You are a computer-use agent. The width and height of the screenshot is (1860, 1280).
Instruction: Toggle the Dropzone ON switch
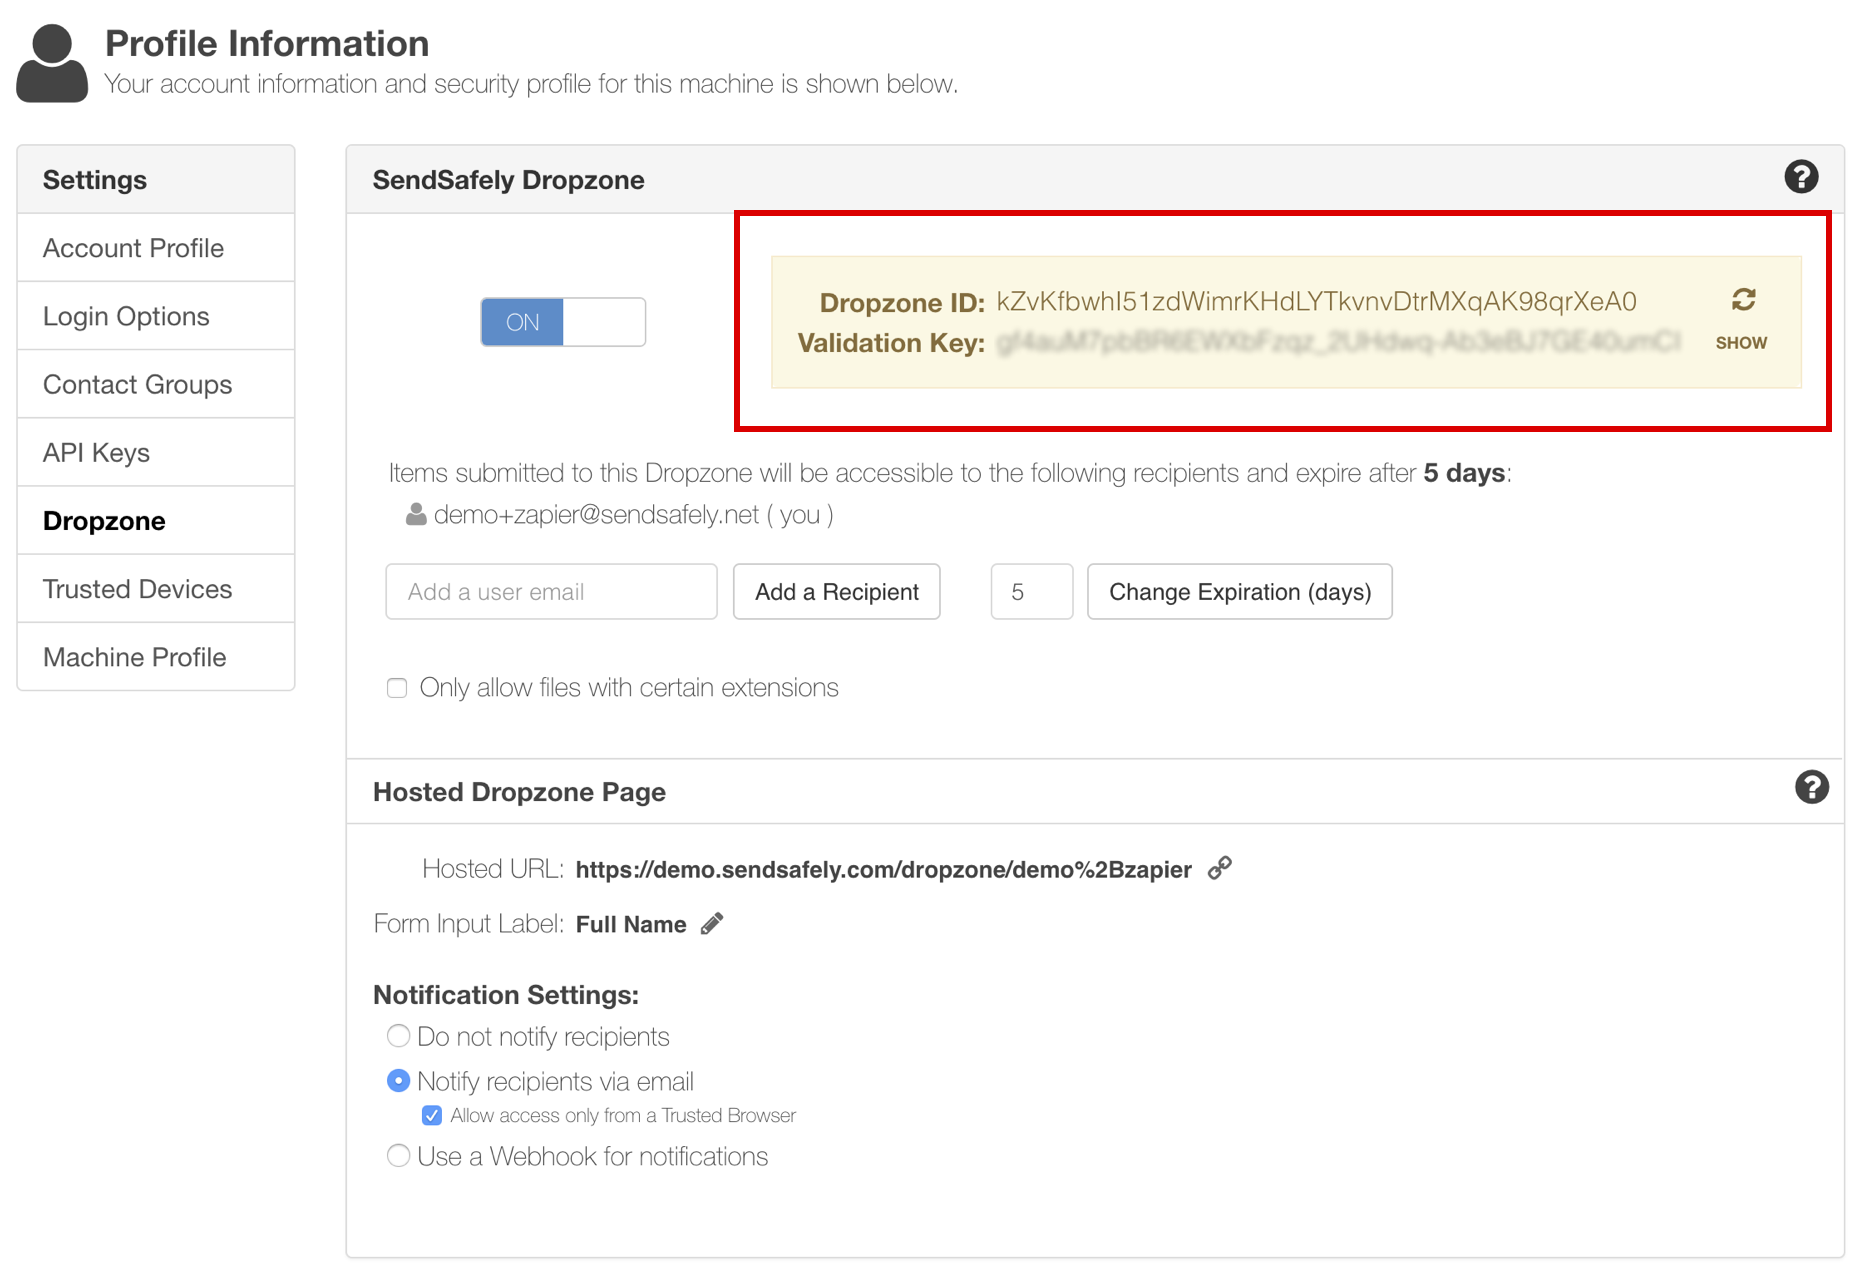[563, 322]
